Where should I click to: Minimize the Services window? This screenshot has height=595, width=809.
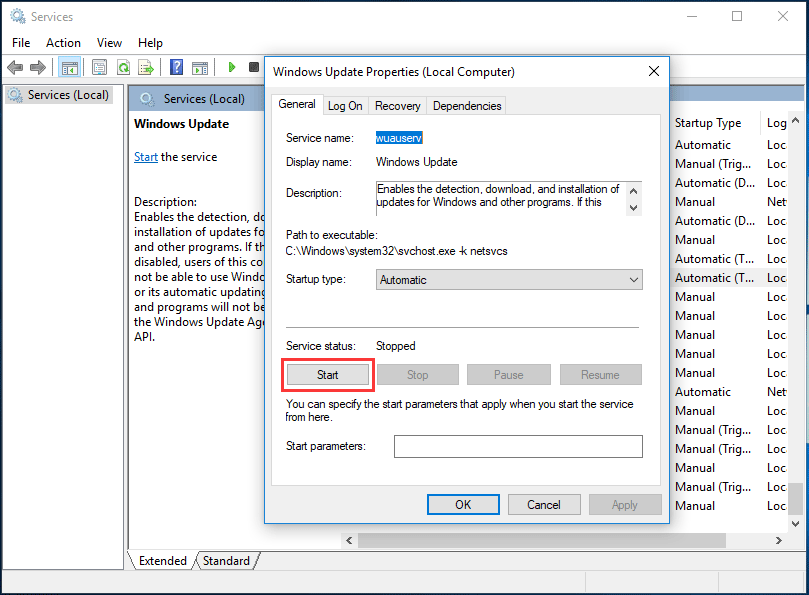692,17
